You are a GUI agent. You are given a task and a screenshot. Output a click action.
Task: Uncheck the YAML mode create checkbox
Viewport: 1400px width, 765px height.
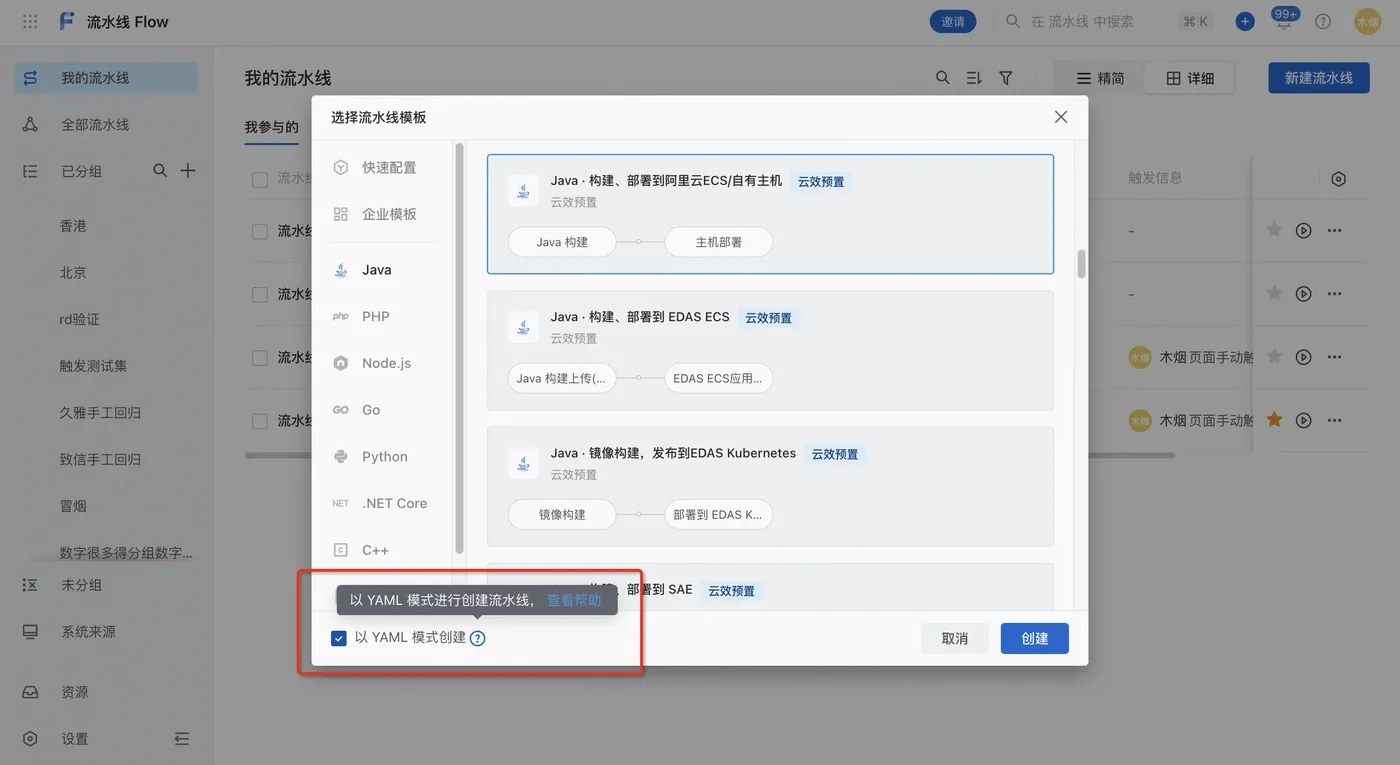pyautogui.click(x=339, y=638)
